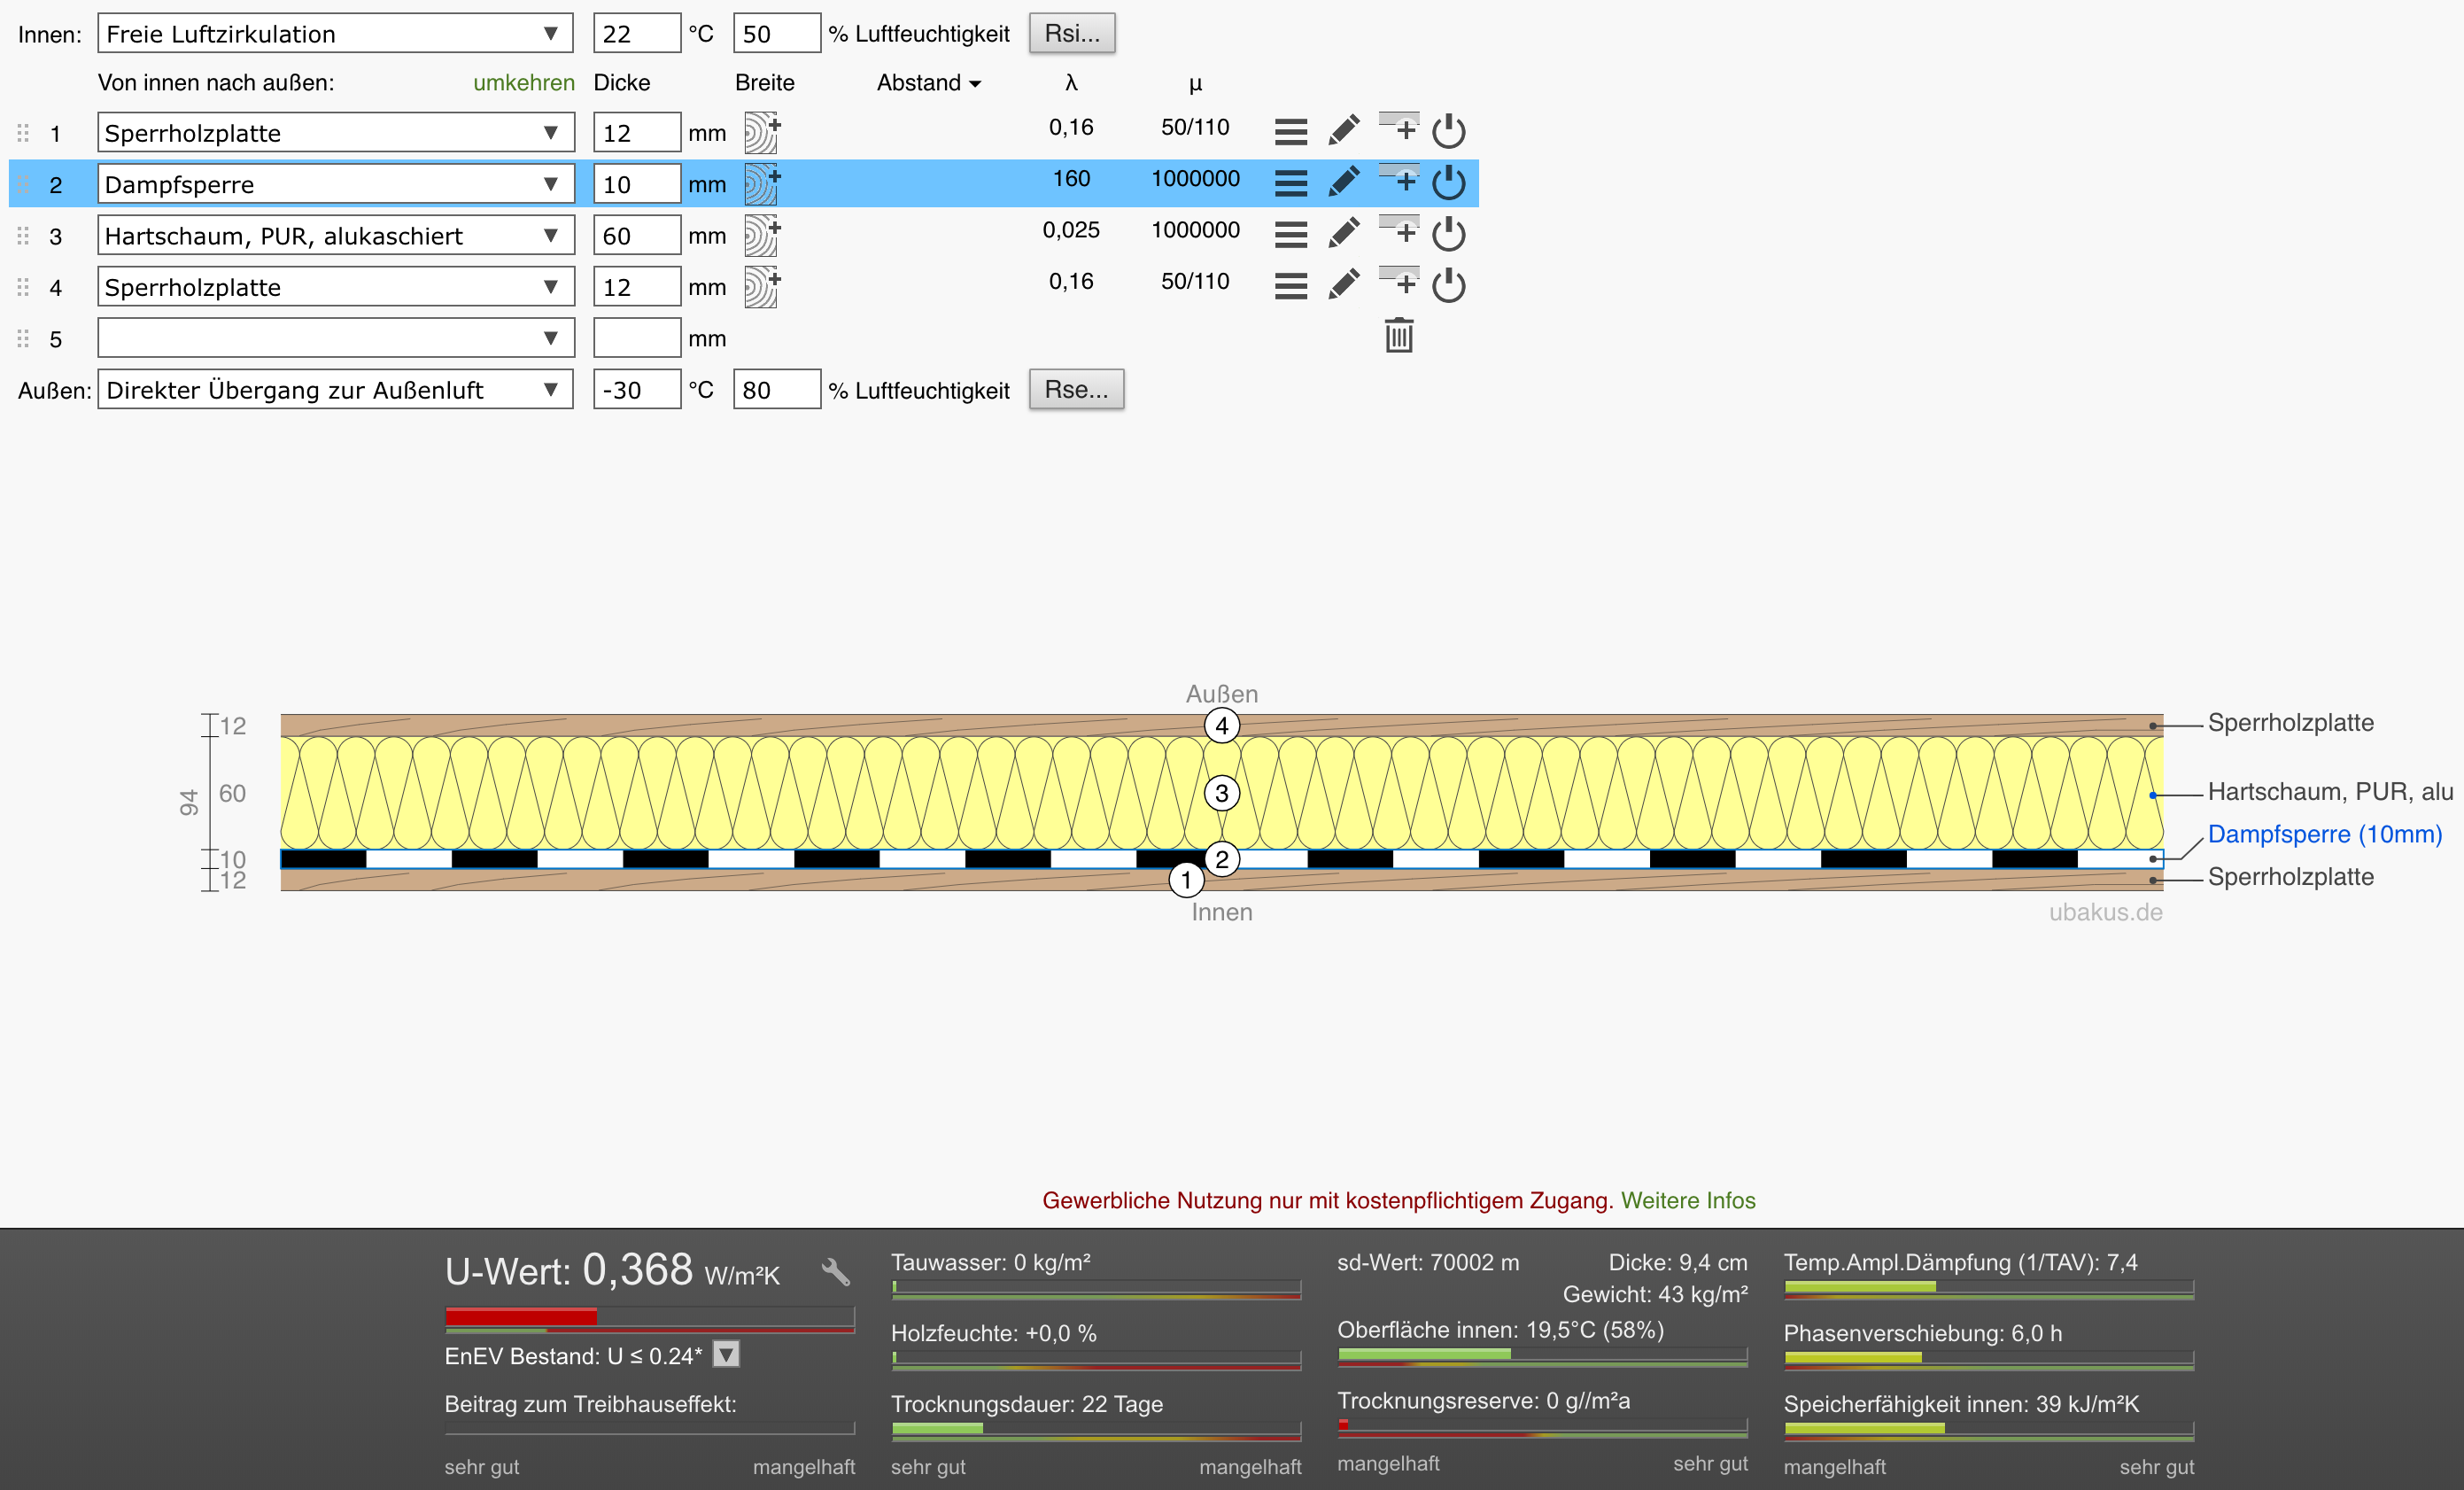Insert layer via plus icon in row 1
The height and width of the screenshot is (1490, 2464).
1399,127
